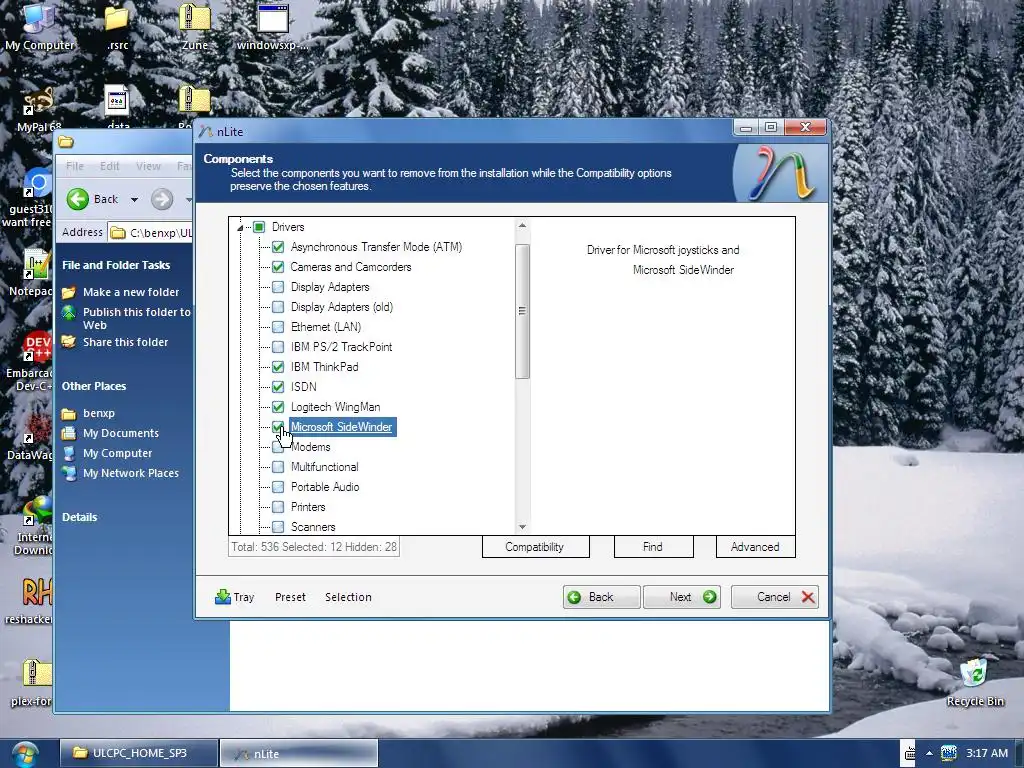Open Internet Download desktop shortcut
This screenshot has width=1024, height=768.
(34, 526)
